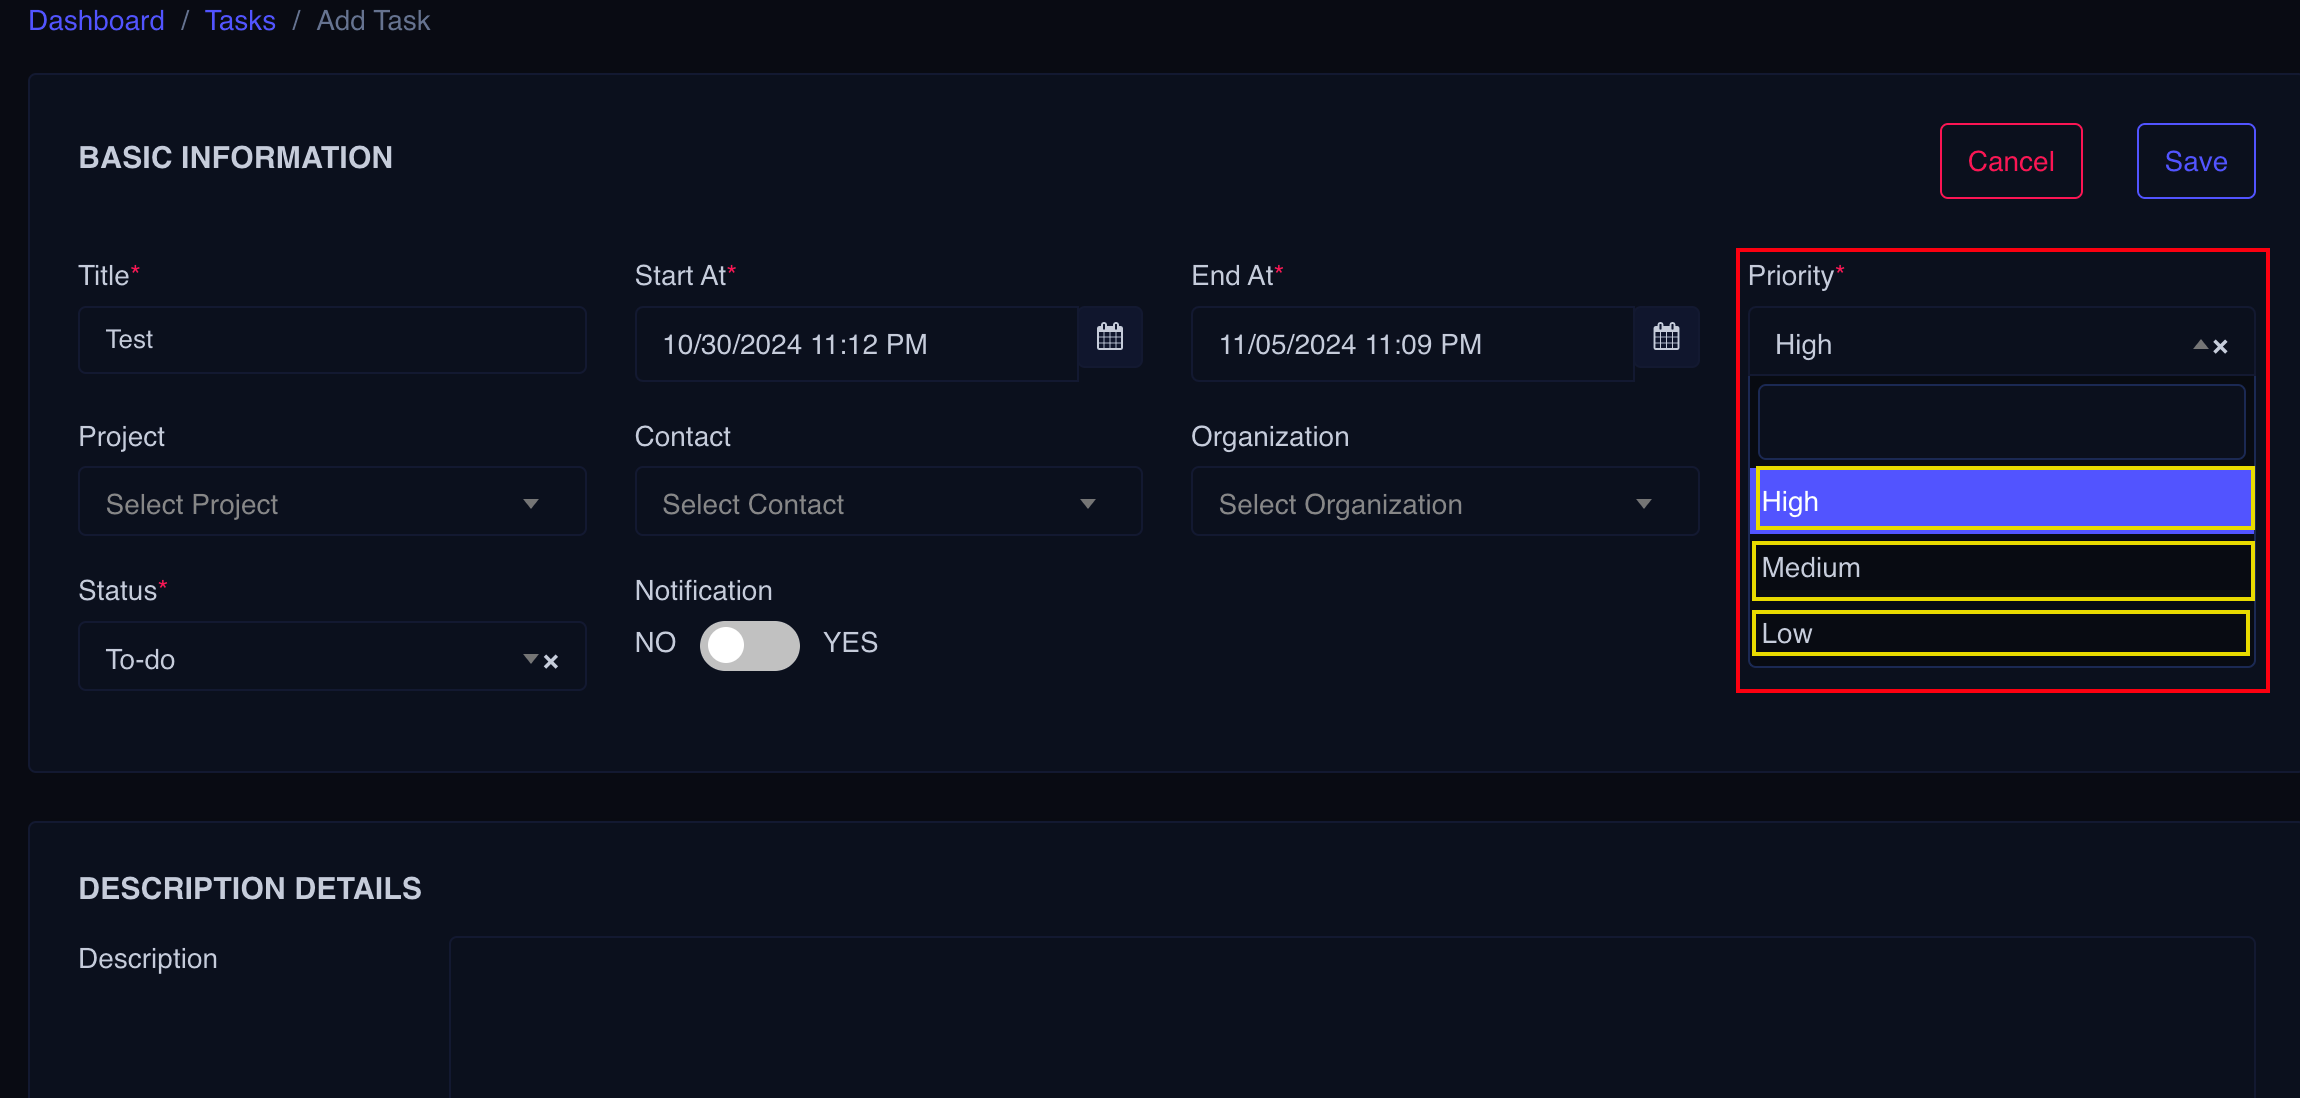Toggle the Notification switch

749,645
